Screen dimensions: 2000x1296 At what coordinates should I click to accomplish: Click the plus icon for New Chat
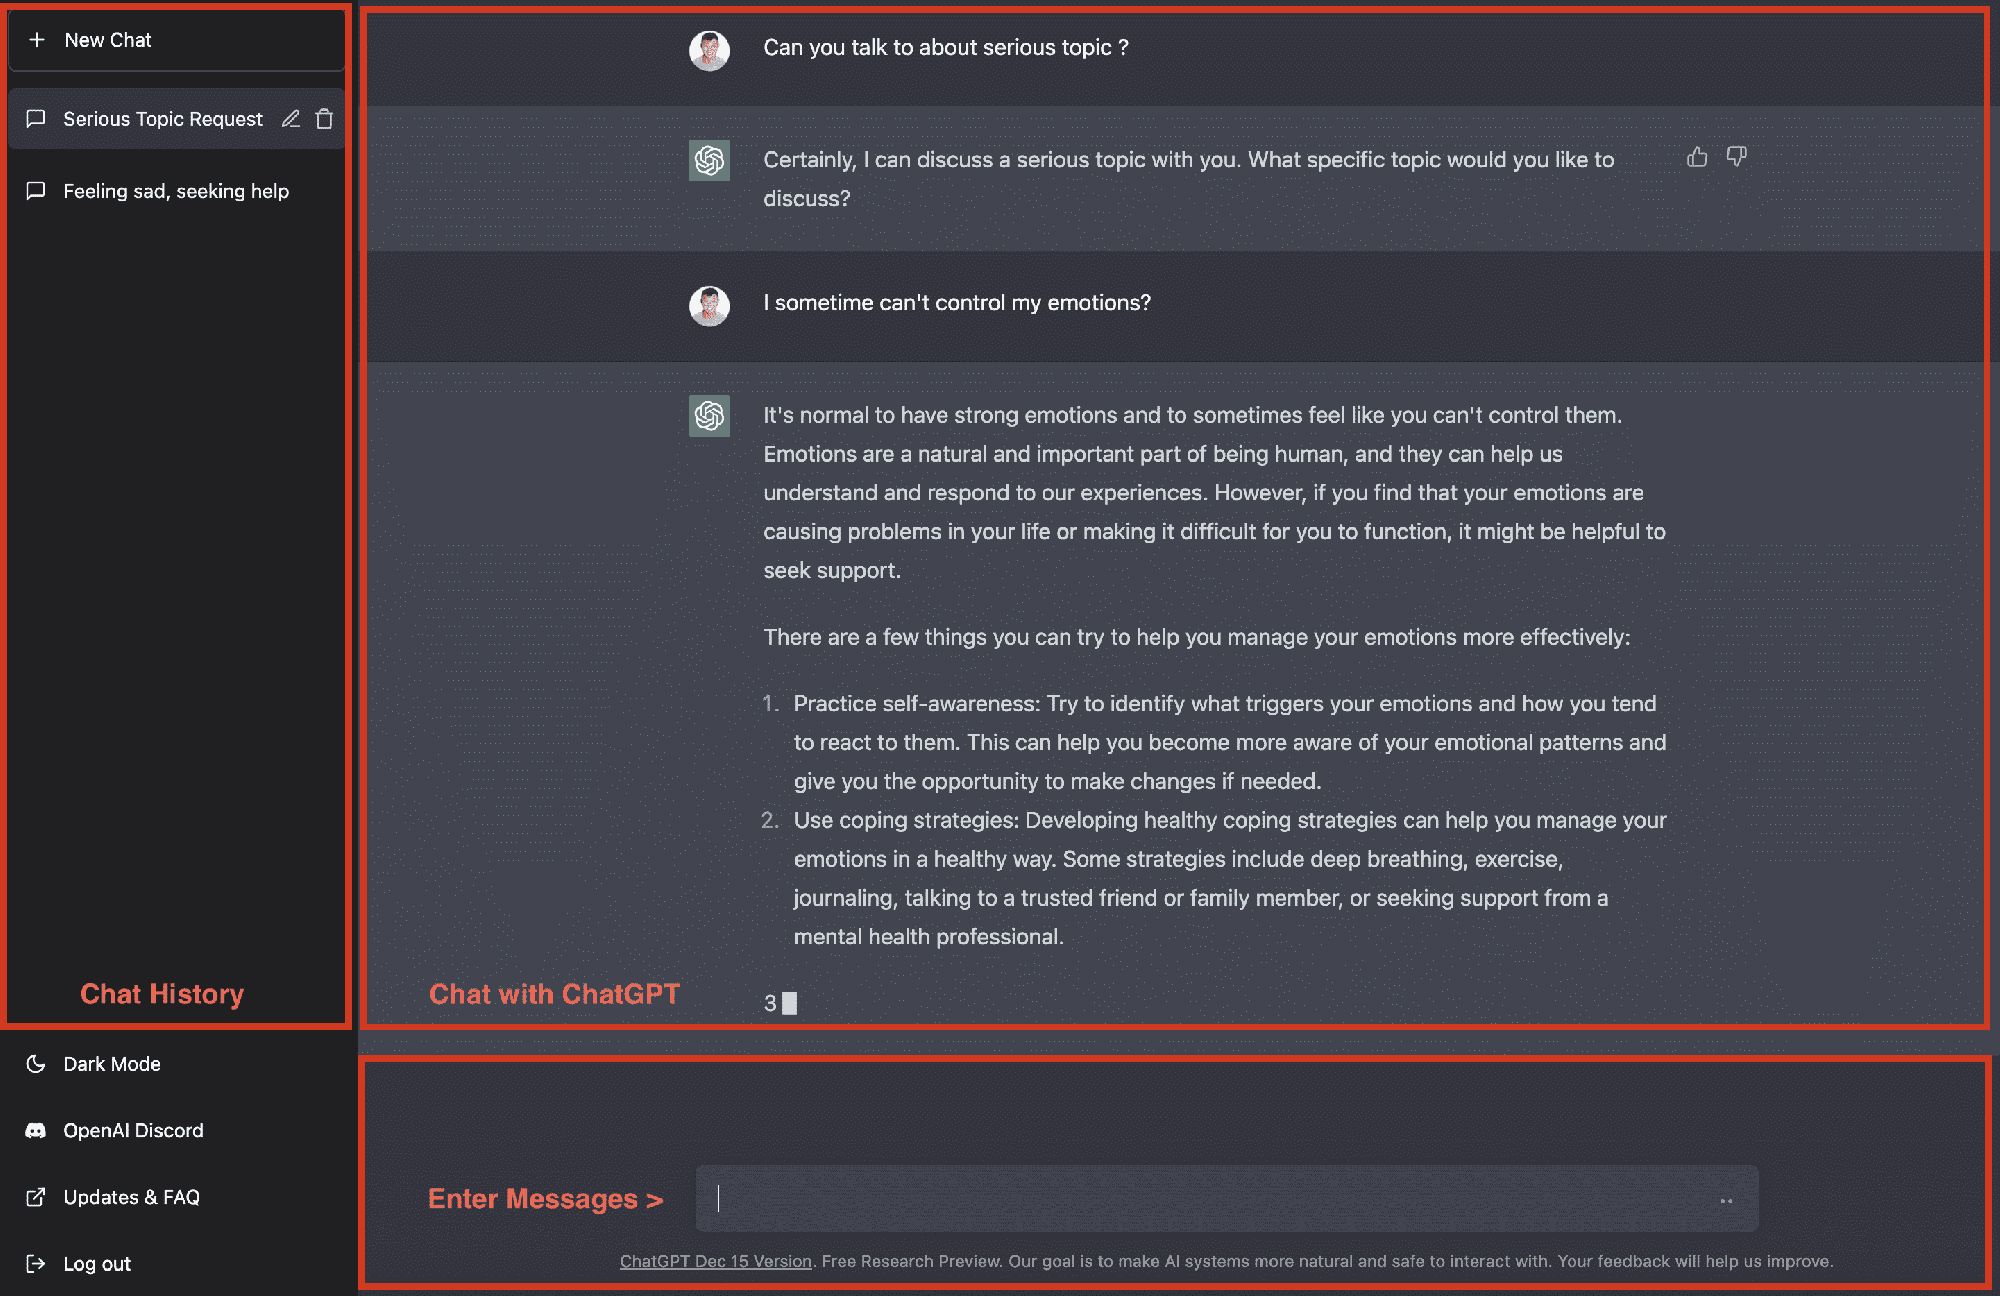pyautogui.click(x=37, y=40)
